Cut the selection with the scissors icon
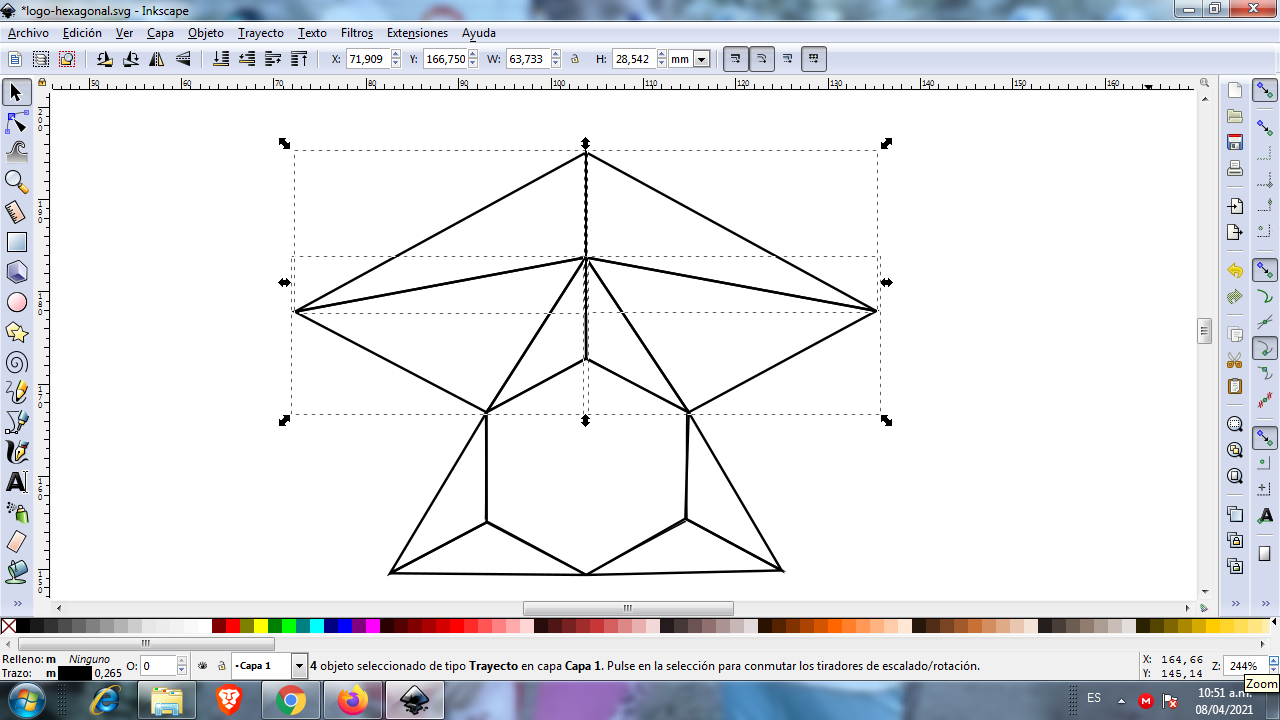 coord(1235,360)
